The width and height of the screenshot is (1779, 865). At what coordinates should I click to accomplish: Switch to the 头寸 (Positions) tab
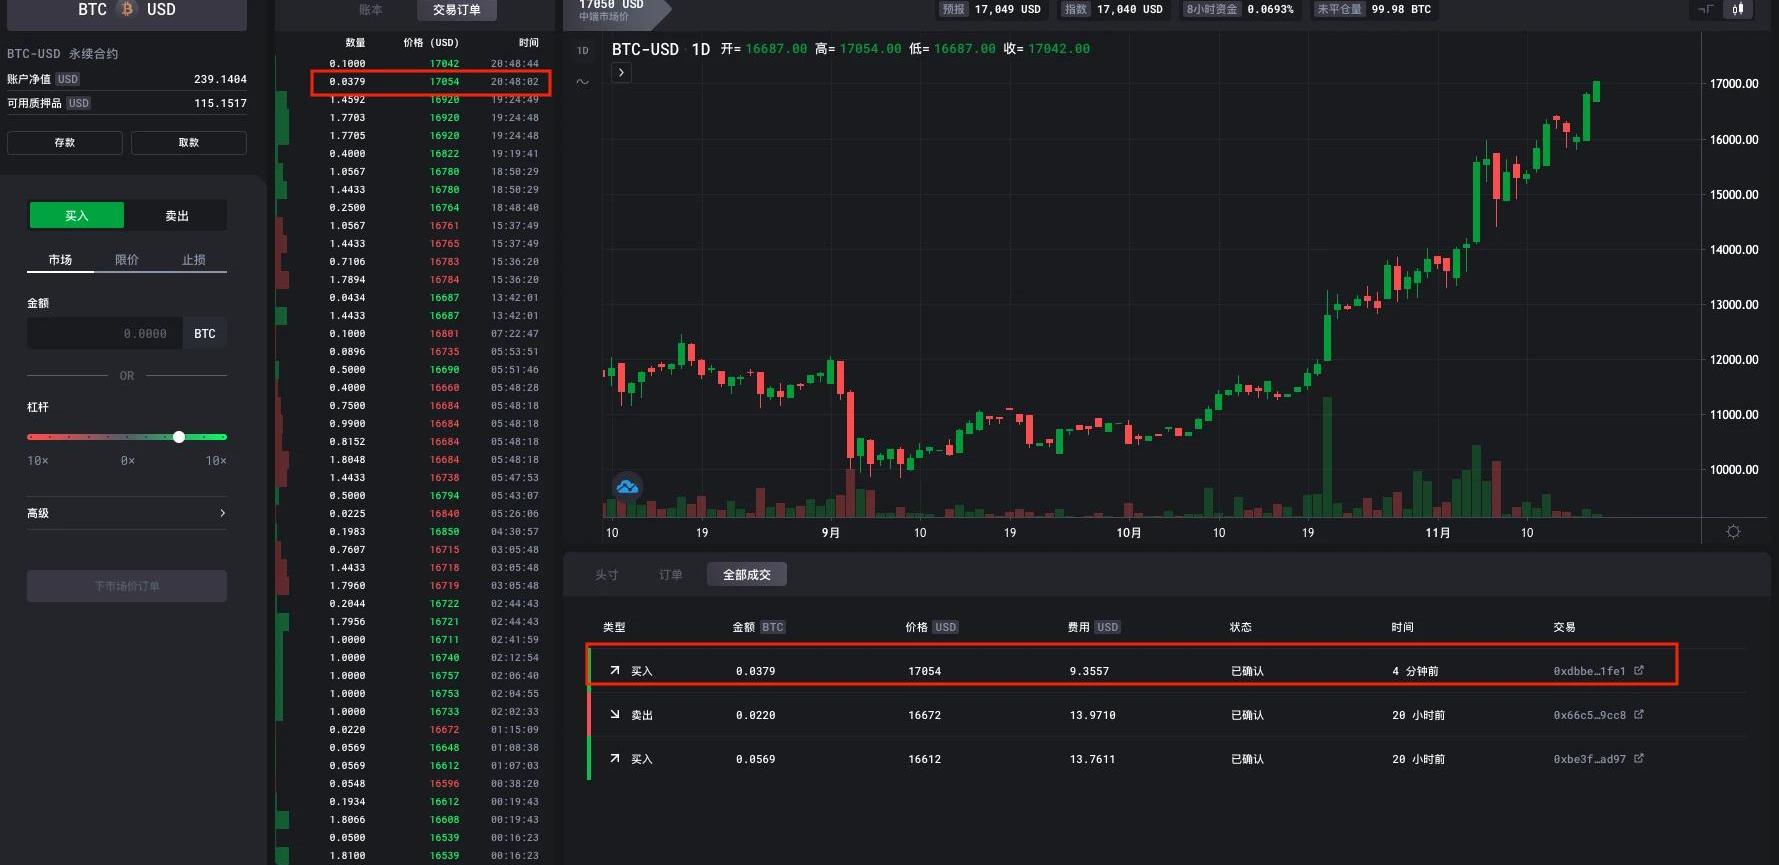point(606,575)
